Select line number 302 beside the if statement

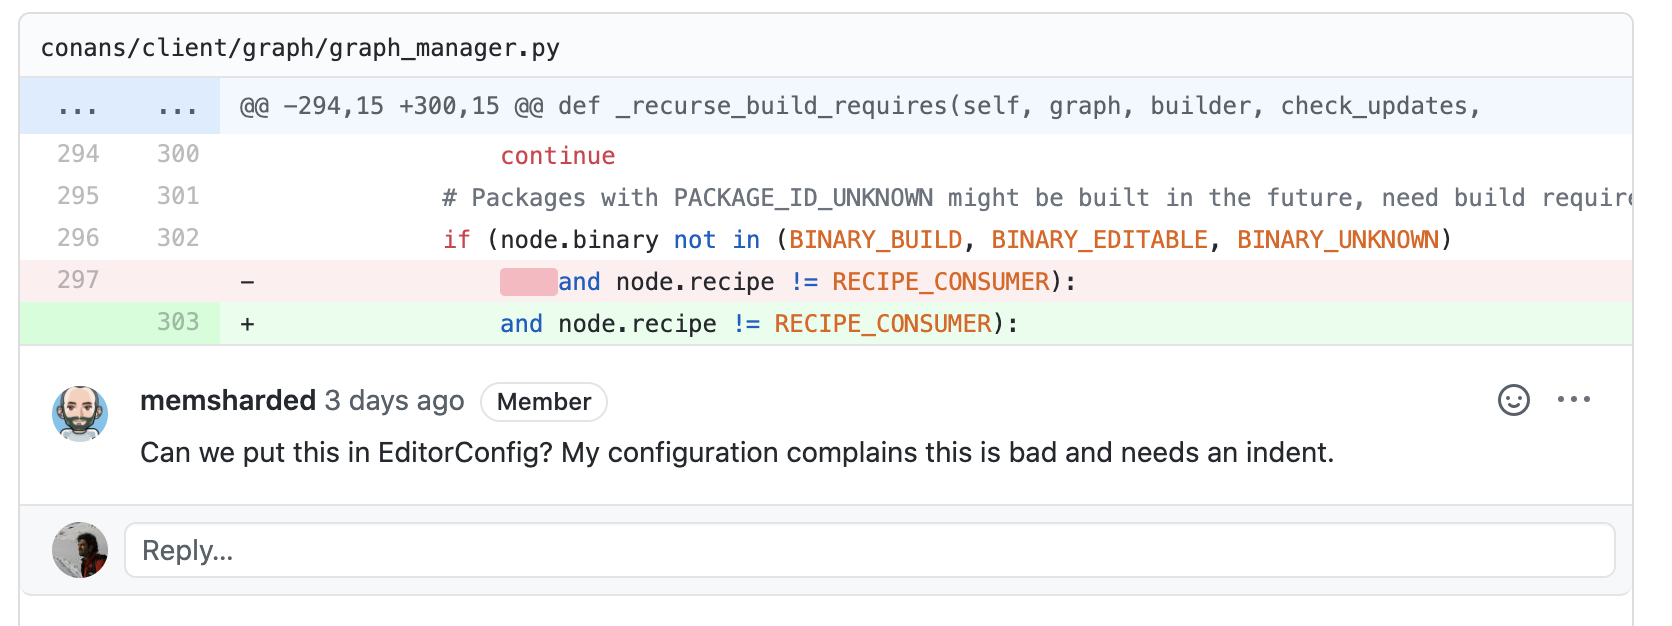178,238
